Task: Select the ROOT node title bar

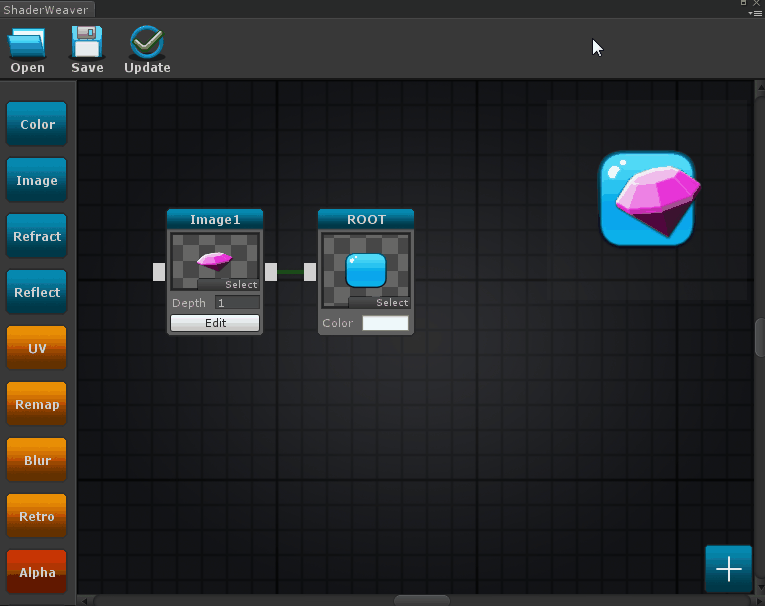Action: pyautogui.click(x=366, y=220)
